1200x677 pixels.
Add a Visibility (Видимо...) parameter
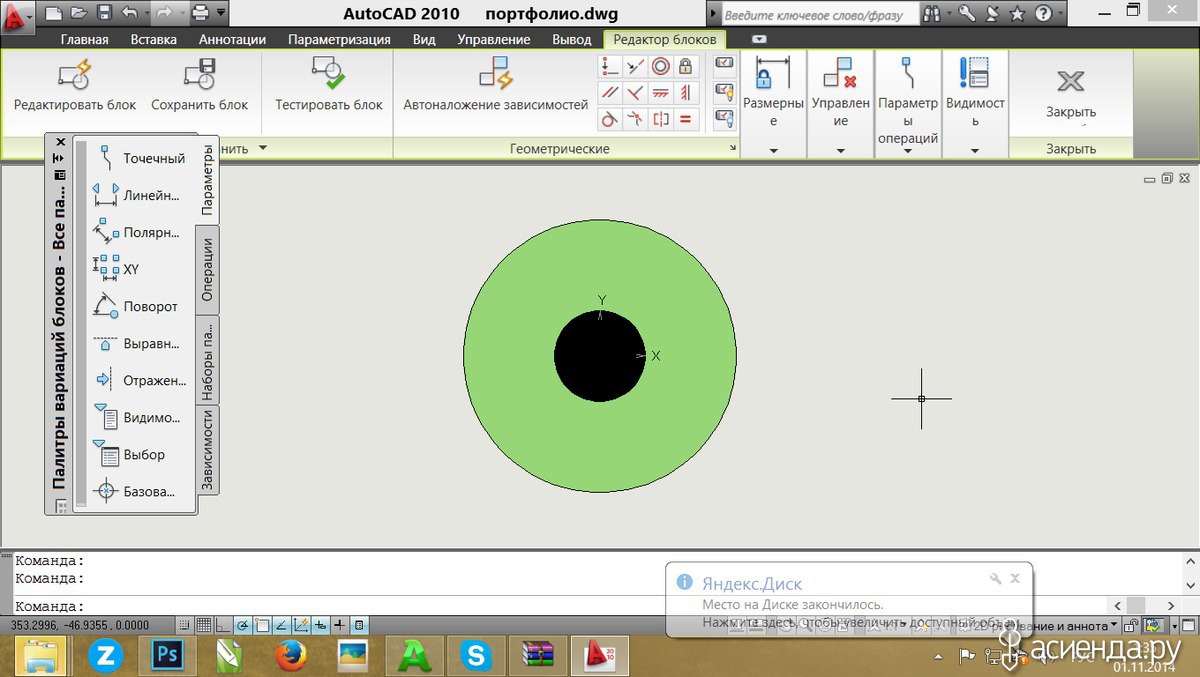point(139,417)
